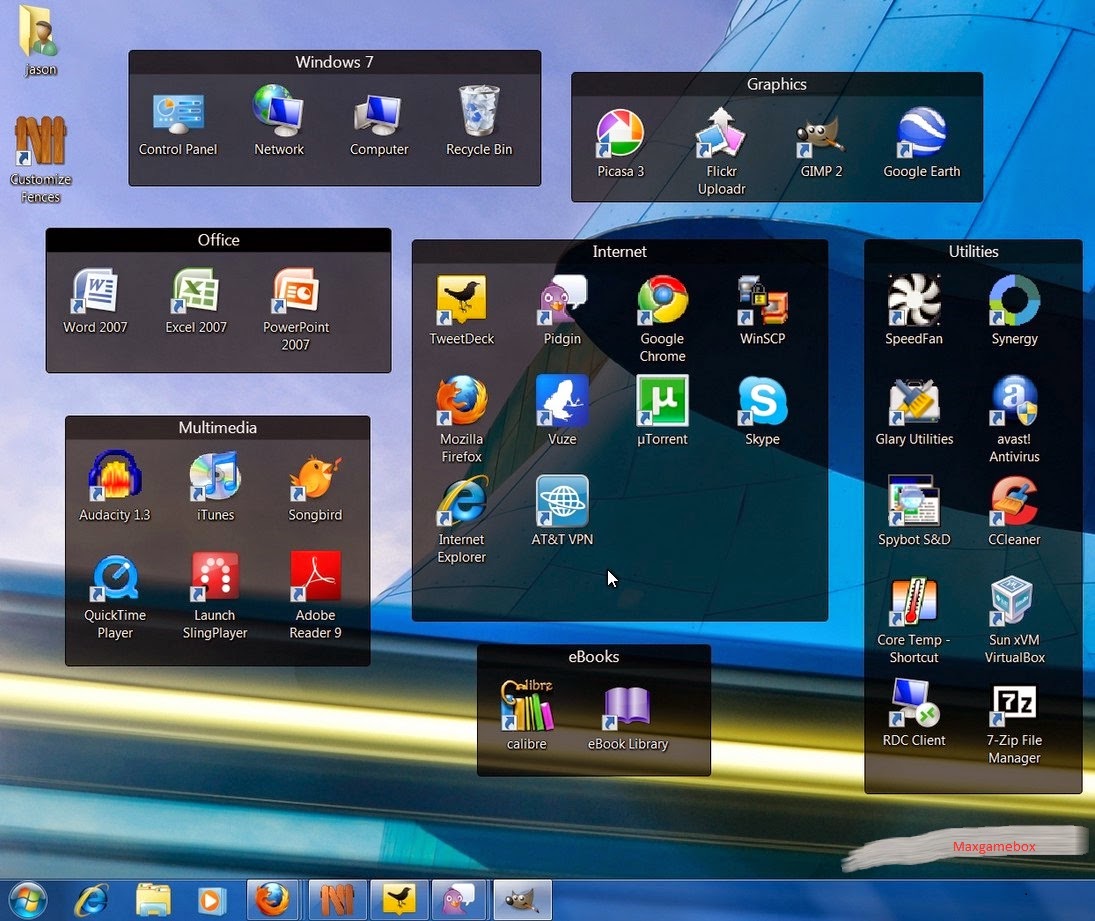Screen dimensions: 1095x921
Task: Open Windows Explorer folder in taskbar
Action: (x=153, y=901)
